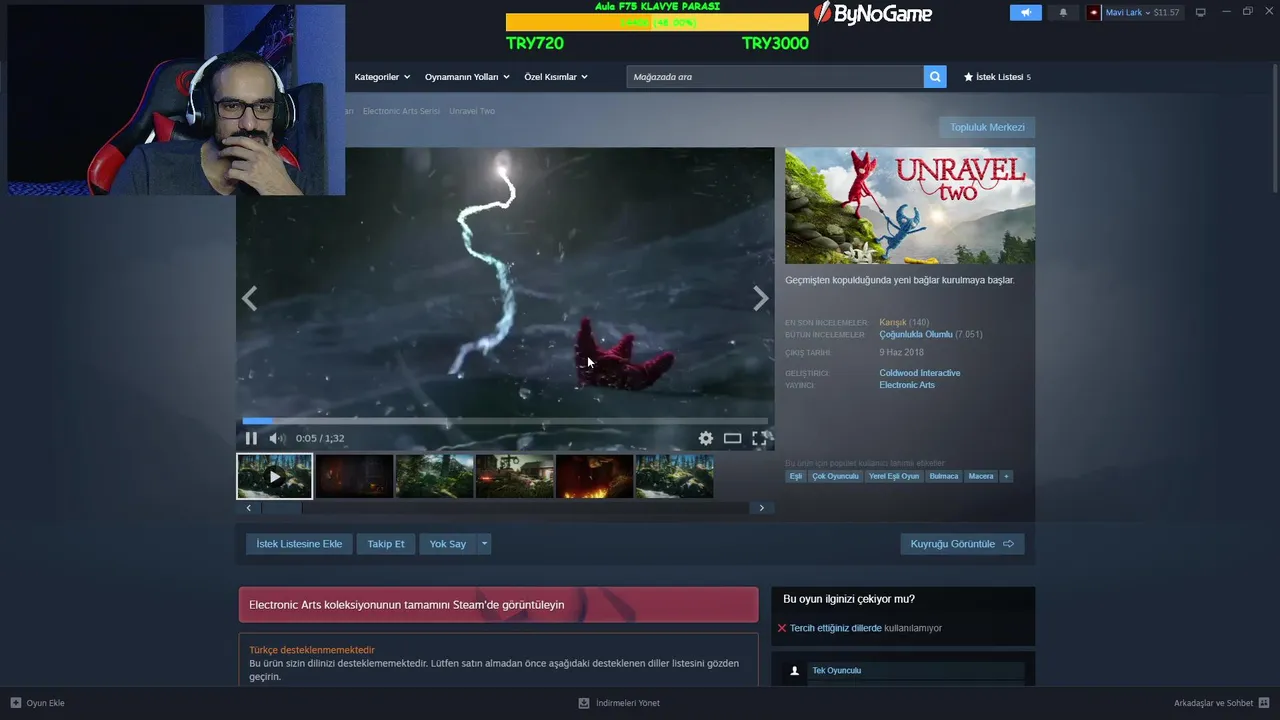Click the Tek Oyunculu person icon
The width and height of the screenshot is (1280, 720).
(795, 671)
